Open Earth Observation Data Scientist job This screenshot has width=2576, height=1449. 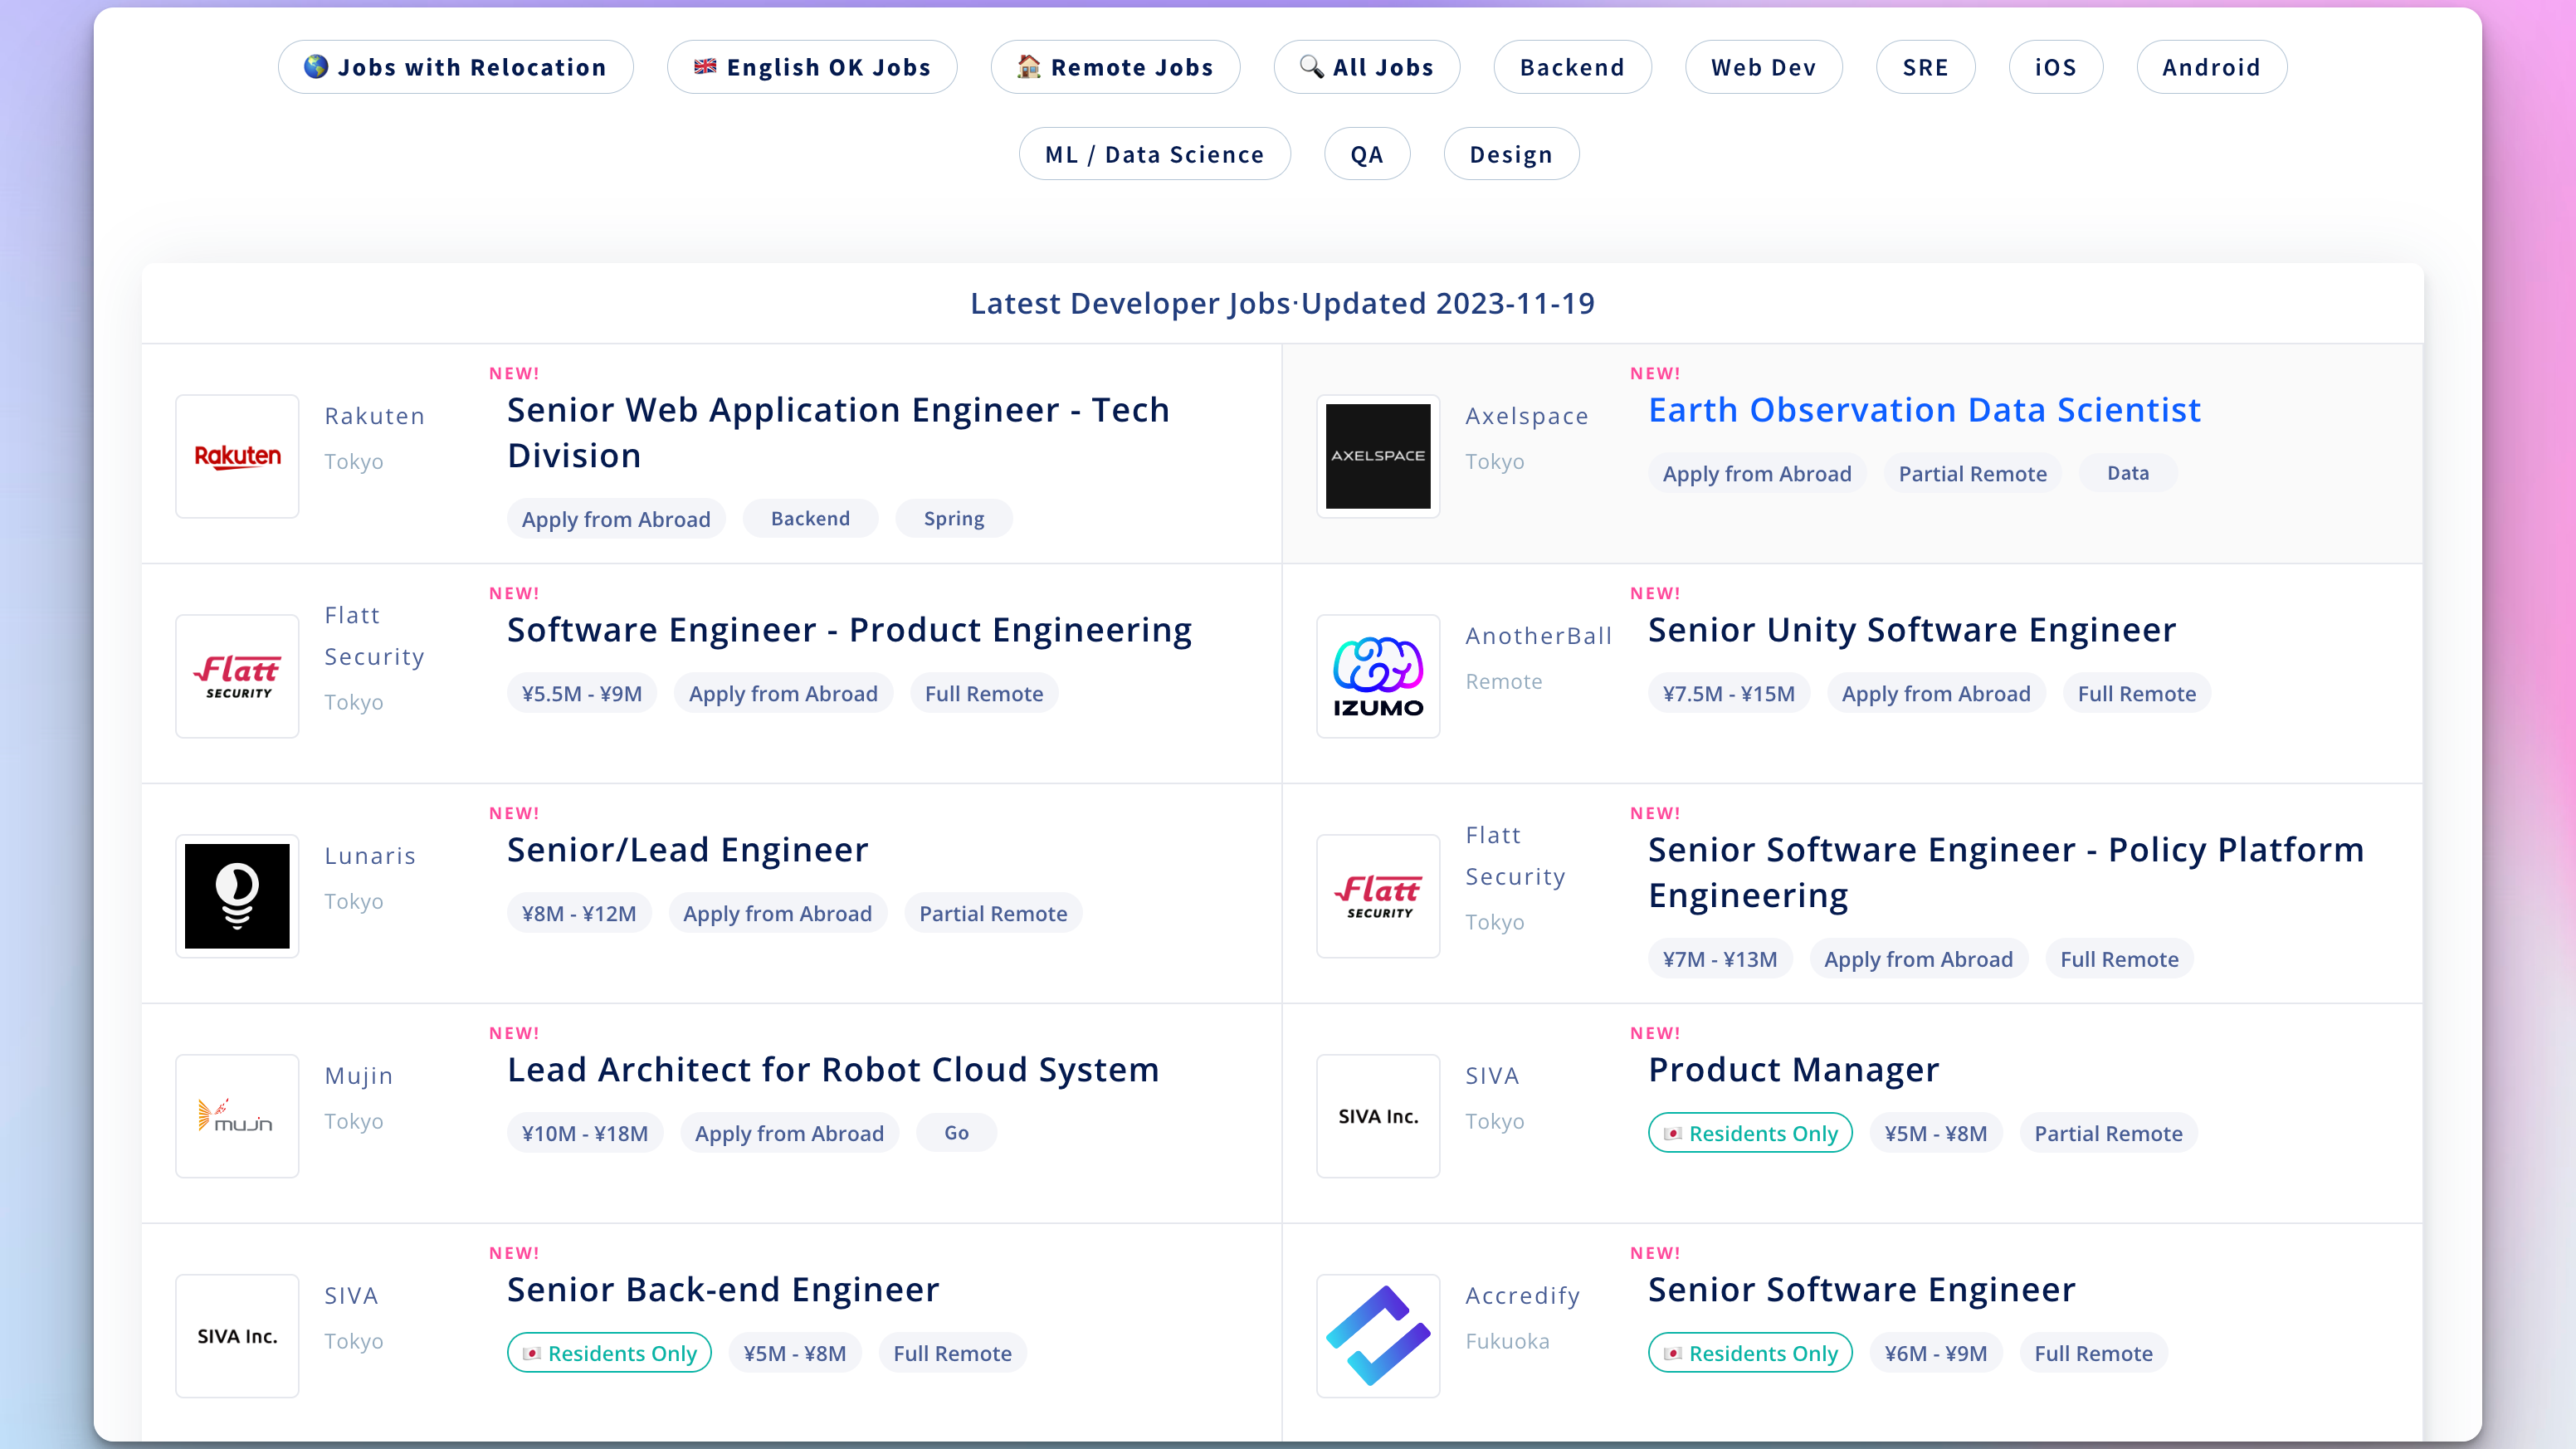pyautogui.click(x=1925, y=410)
